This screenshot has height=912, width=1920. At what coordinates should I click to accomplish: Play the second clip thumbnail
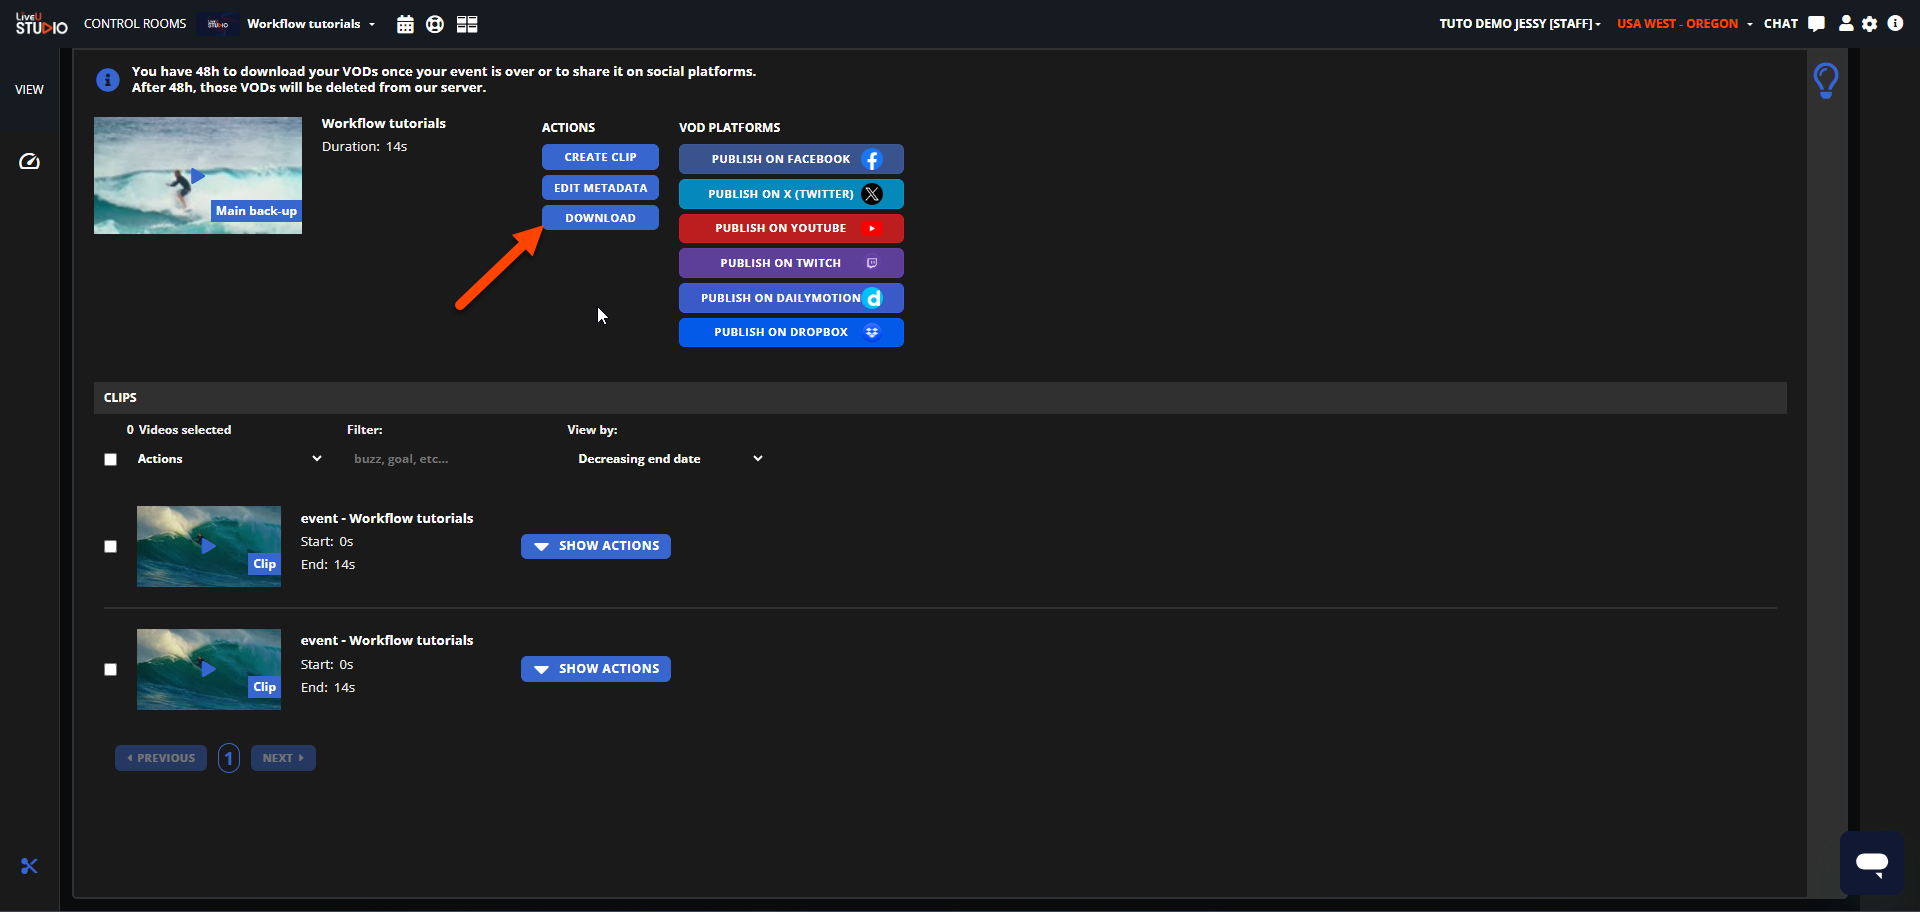pyautogui.click(x=209, y=669)
